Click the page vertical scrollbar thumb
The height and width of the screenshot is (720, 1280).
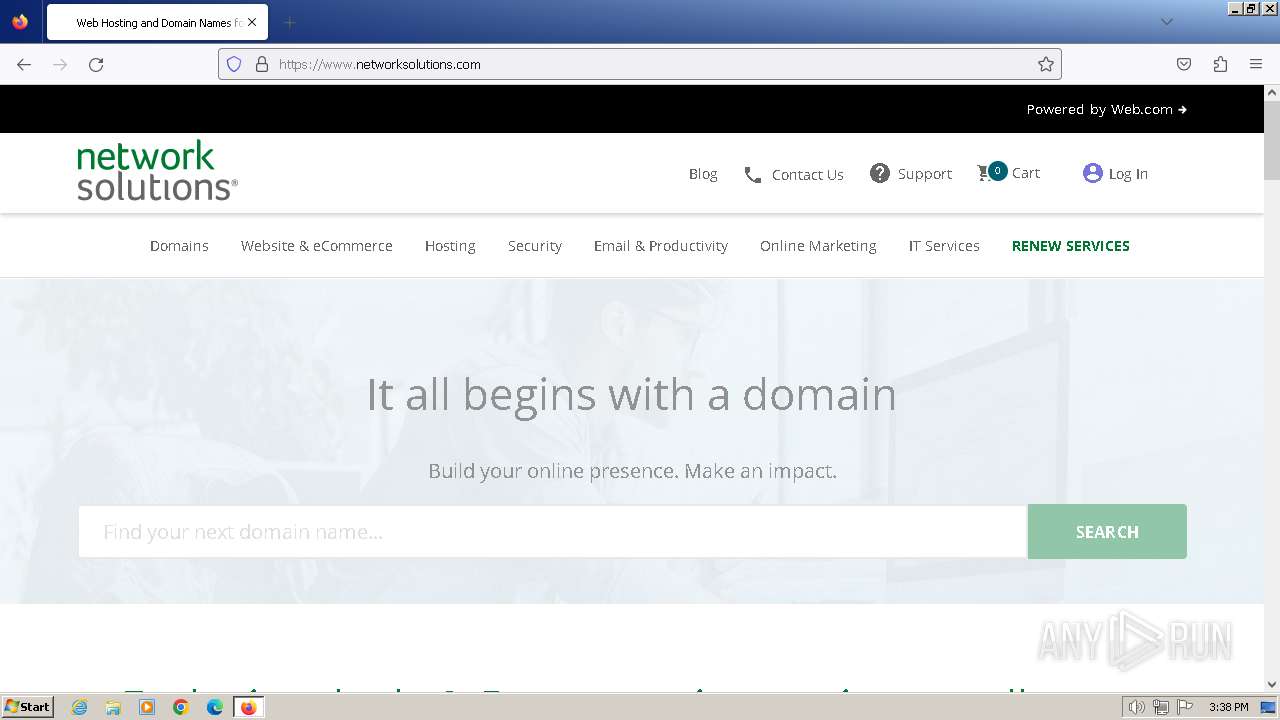pos(1272,140)
